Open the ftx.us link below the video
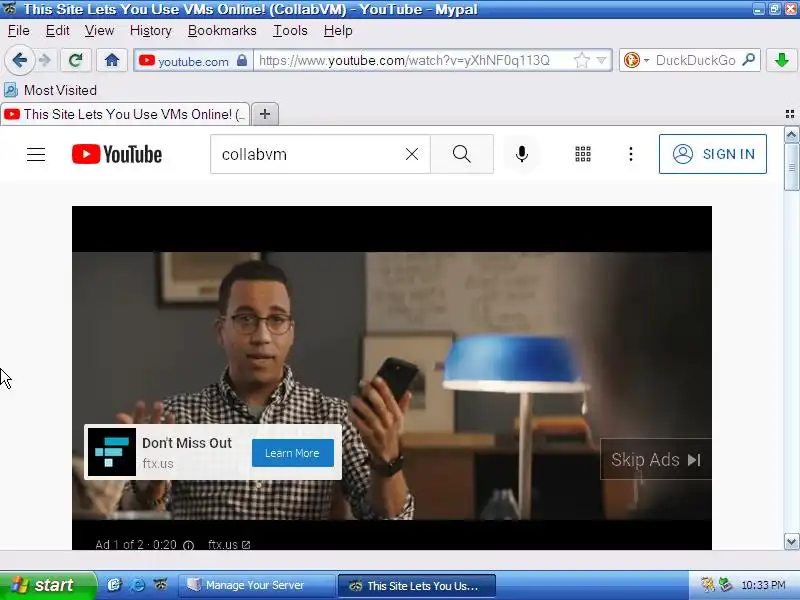The height and width of the screenshot is (600, 800). point(229,545)
